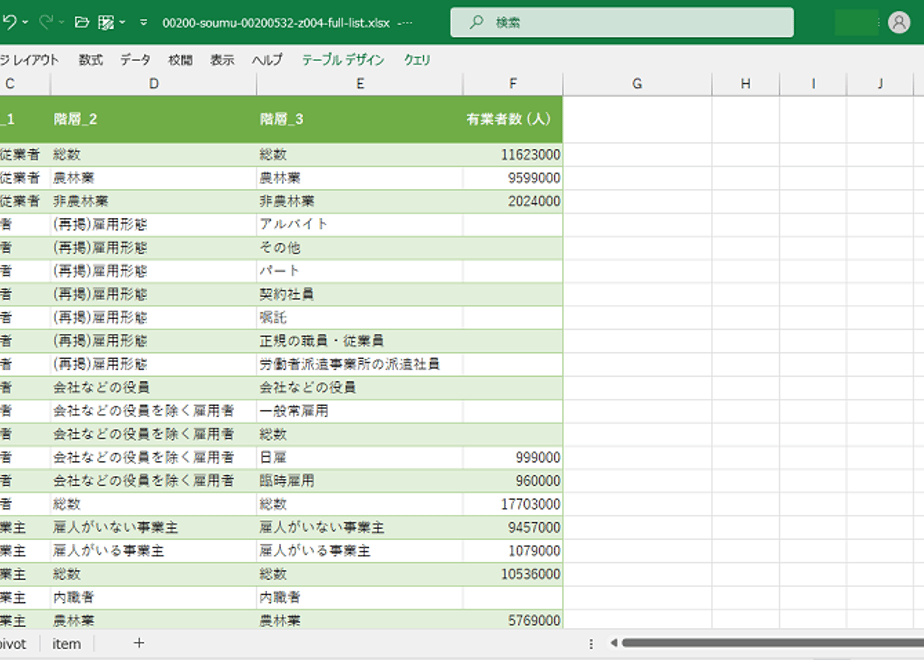Switch to the データ ribbon tab
The height and width of the screenshot is (660, 924).
click(135, 60)
